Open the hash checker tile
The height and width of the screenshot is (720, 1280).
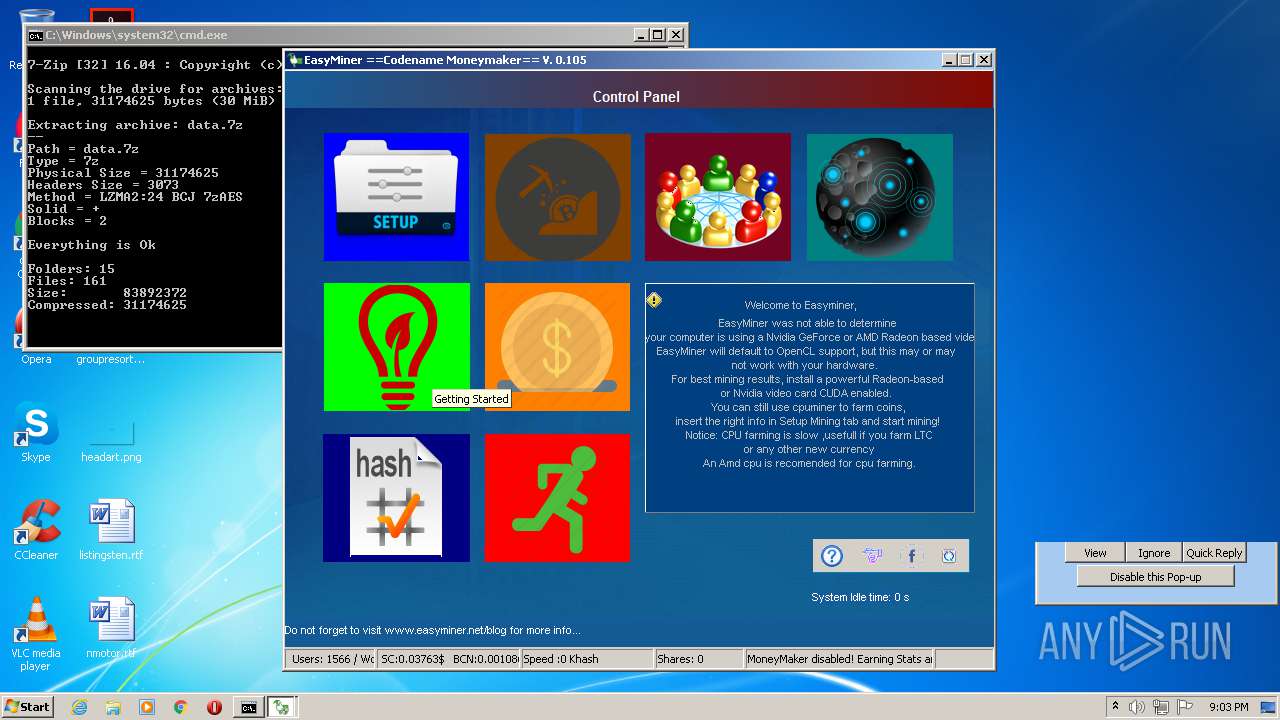click(x=396, y=497)
